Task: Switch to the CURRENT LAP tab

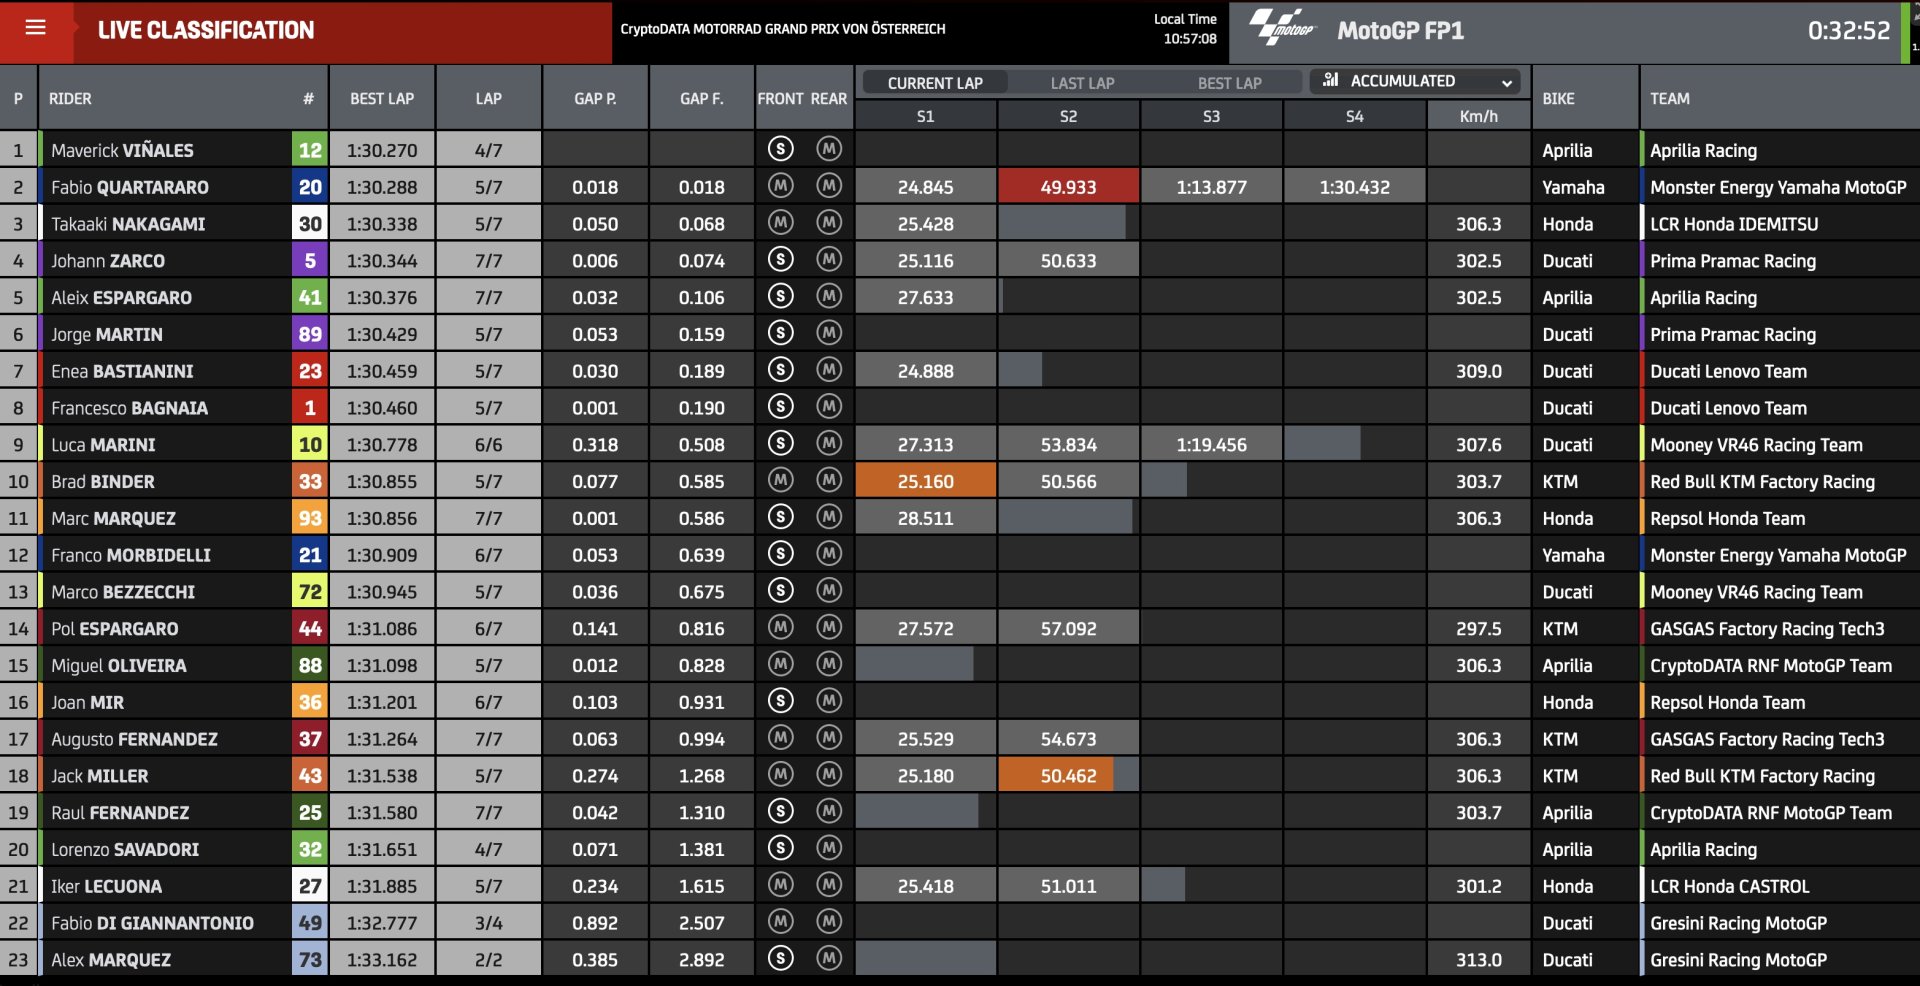Action: click(934, 83)
